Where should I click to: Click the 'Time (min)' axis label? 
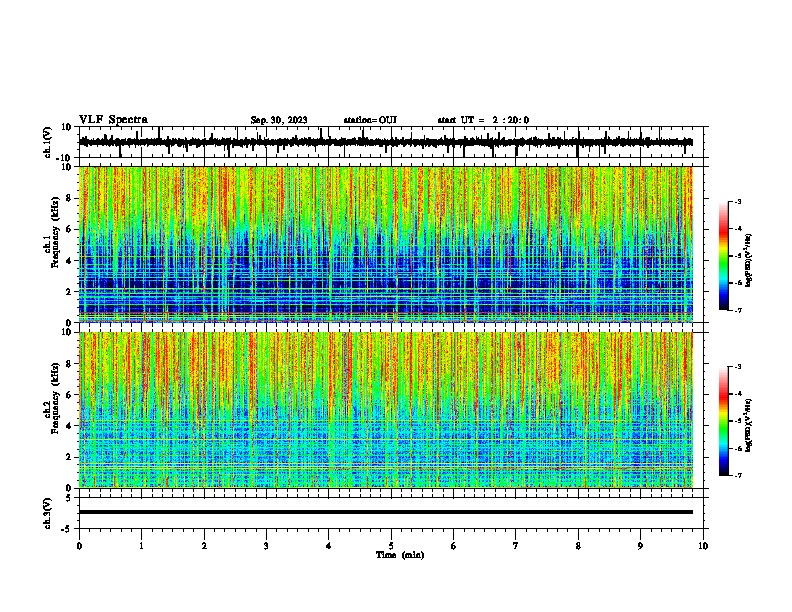(400, 555)
